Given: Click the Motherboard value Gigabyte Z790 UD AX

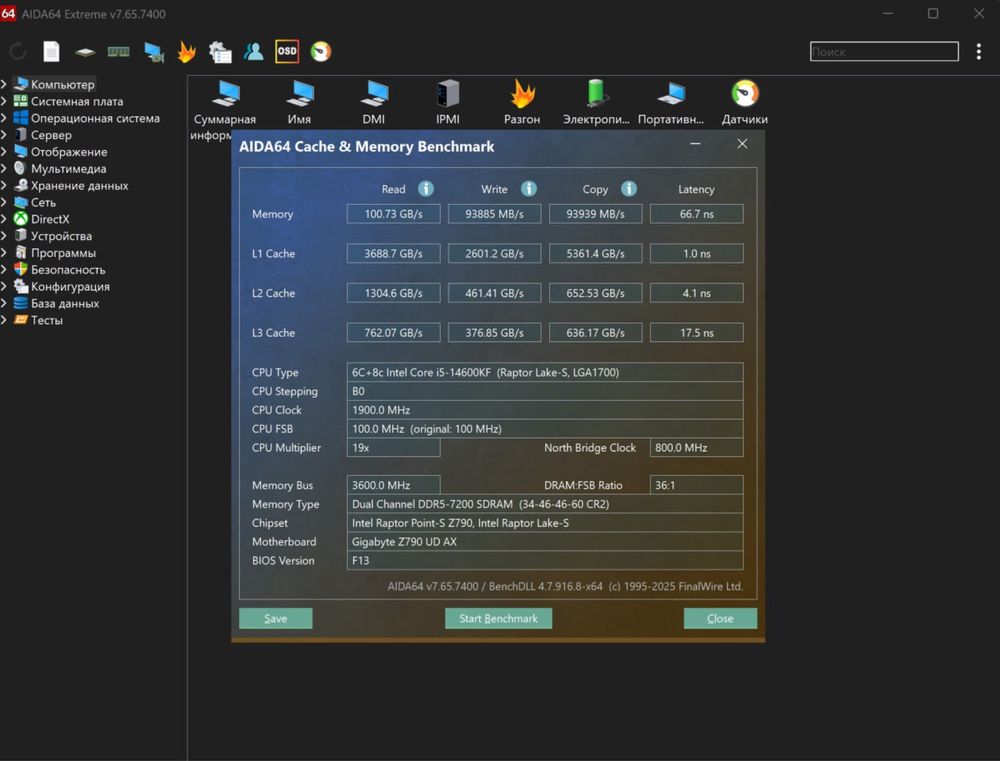Looking at the screenshot, I should coord(545,542).
